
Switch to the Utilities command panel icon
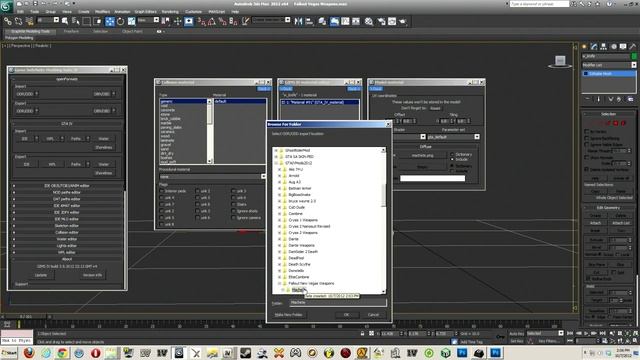tap(633, 47)
